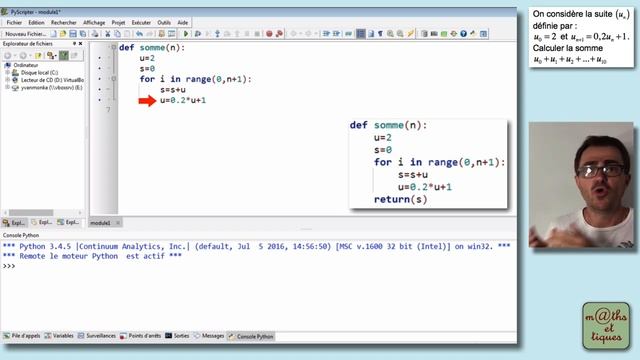
Task: Click the Save floppy disk icon
Action: click(73, 34)
